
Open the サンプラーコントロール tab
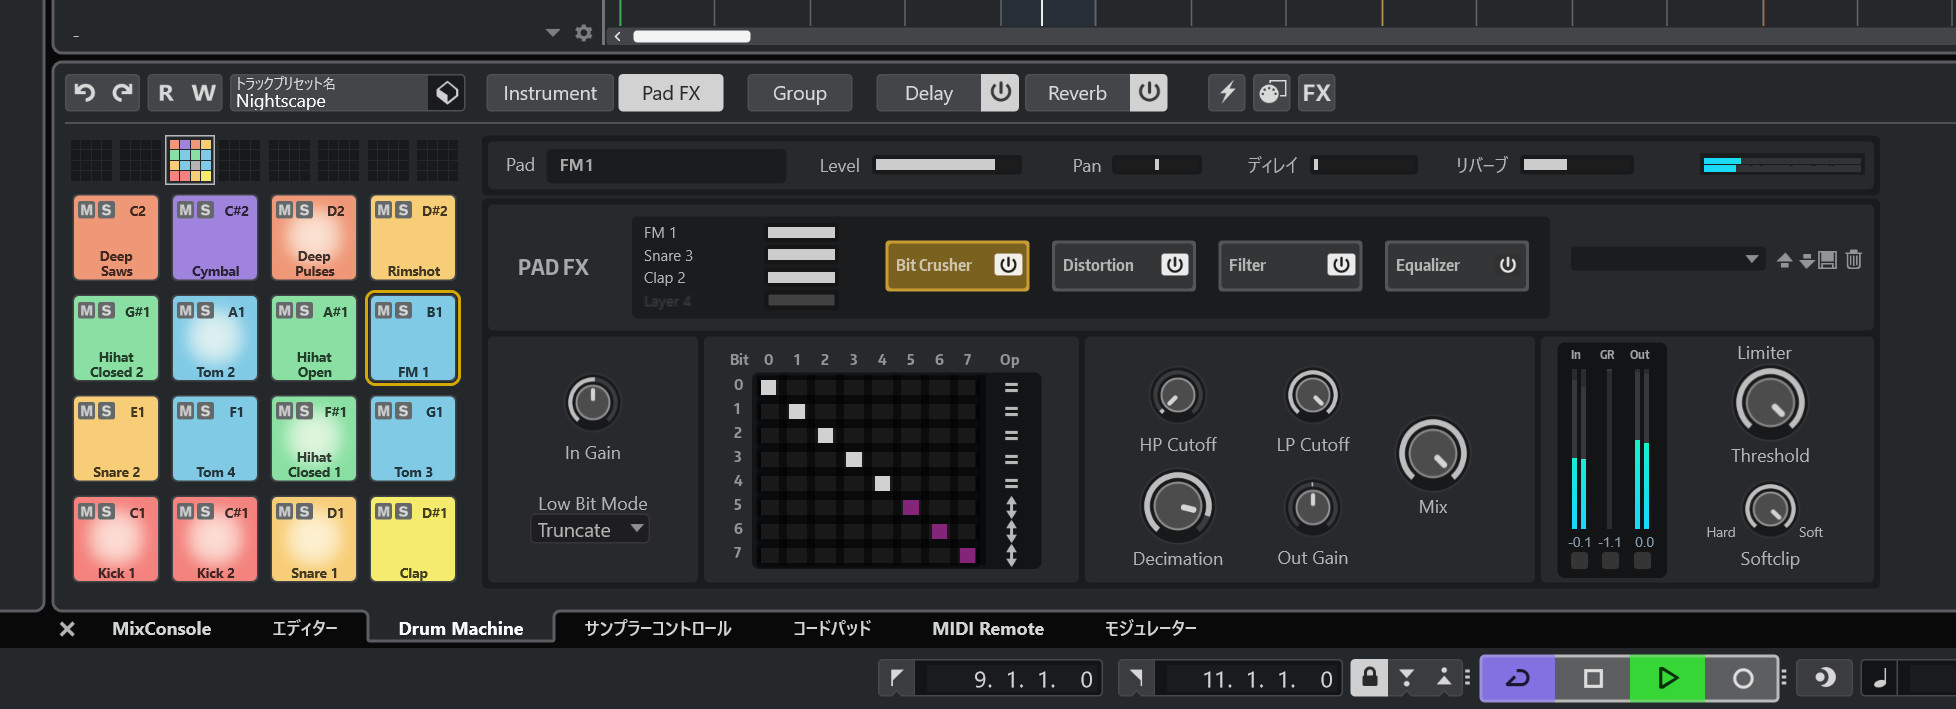click(x=658, y=629)
